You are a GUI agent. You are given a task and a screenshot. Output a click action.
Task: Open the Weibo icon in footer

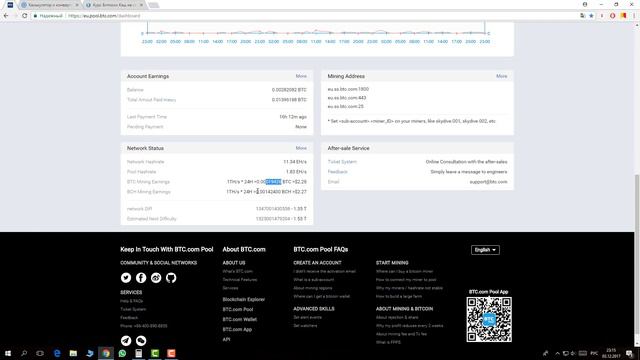(x=156, y=278)
